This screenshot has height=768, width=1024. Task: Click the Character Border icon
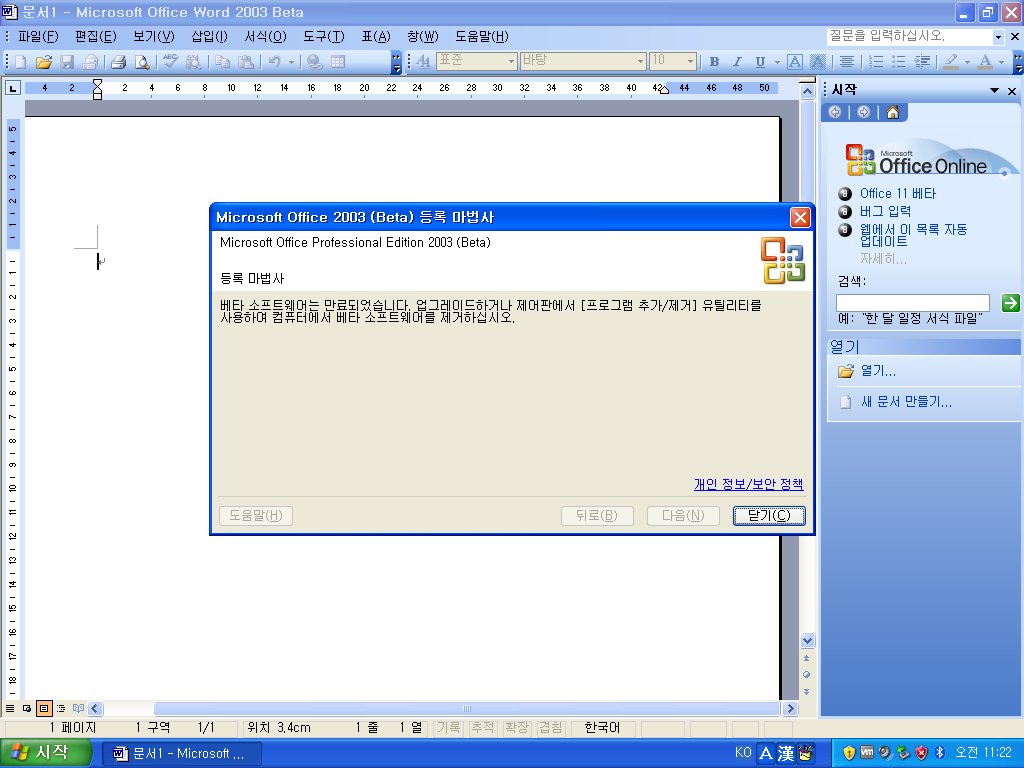tap(795, 61)
